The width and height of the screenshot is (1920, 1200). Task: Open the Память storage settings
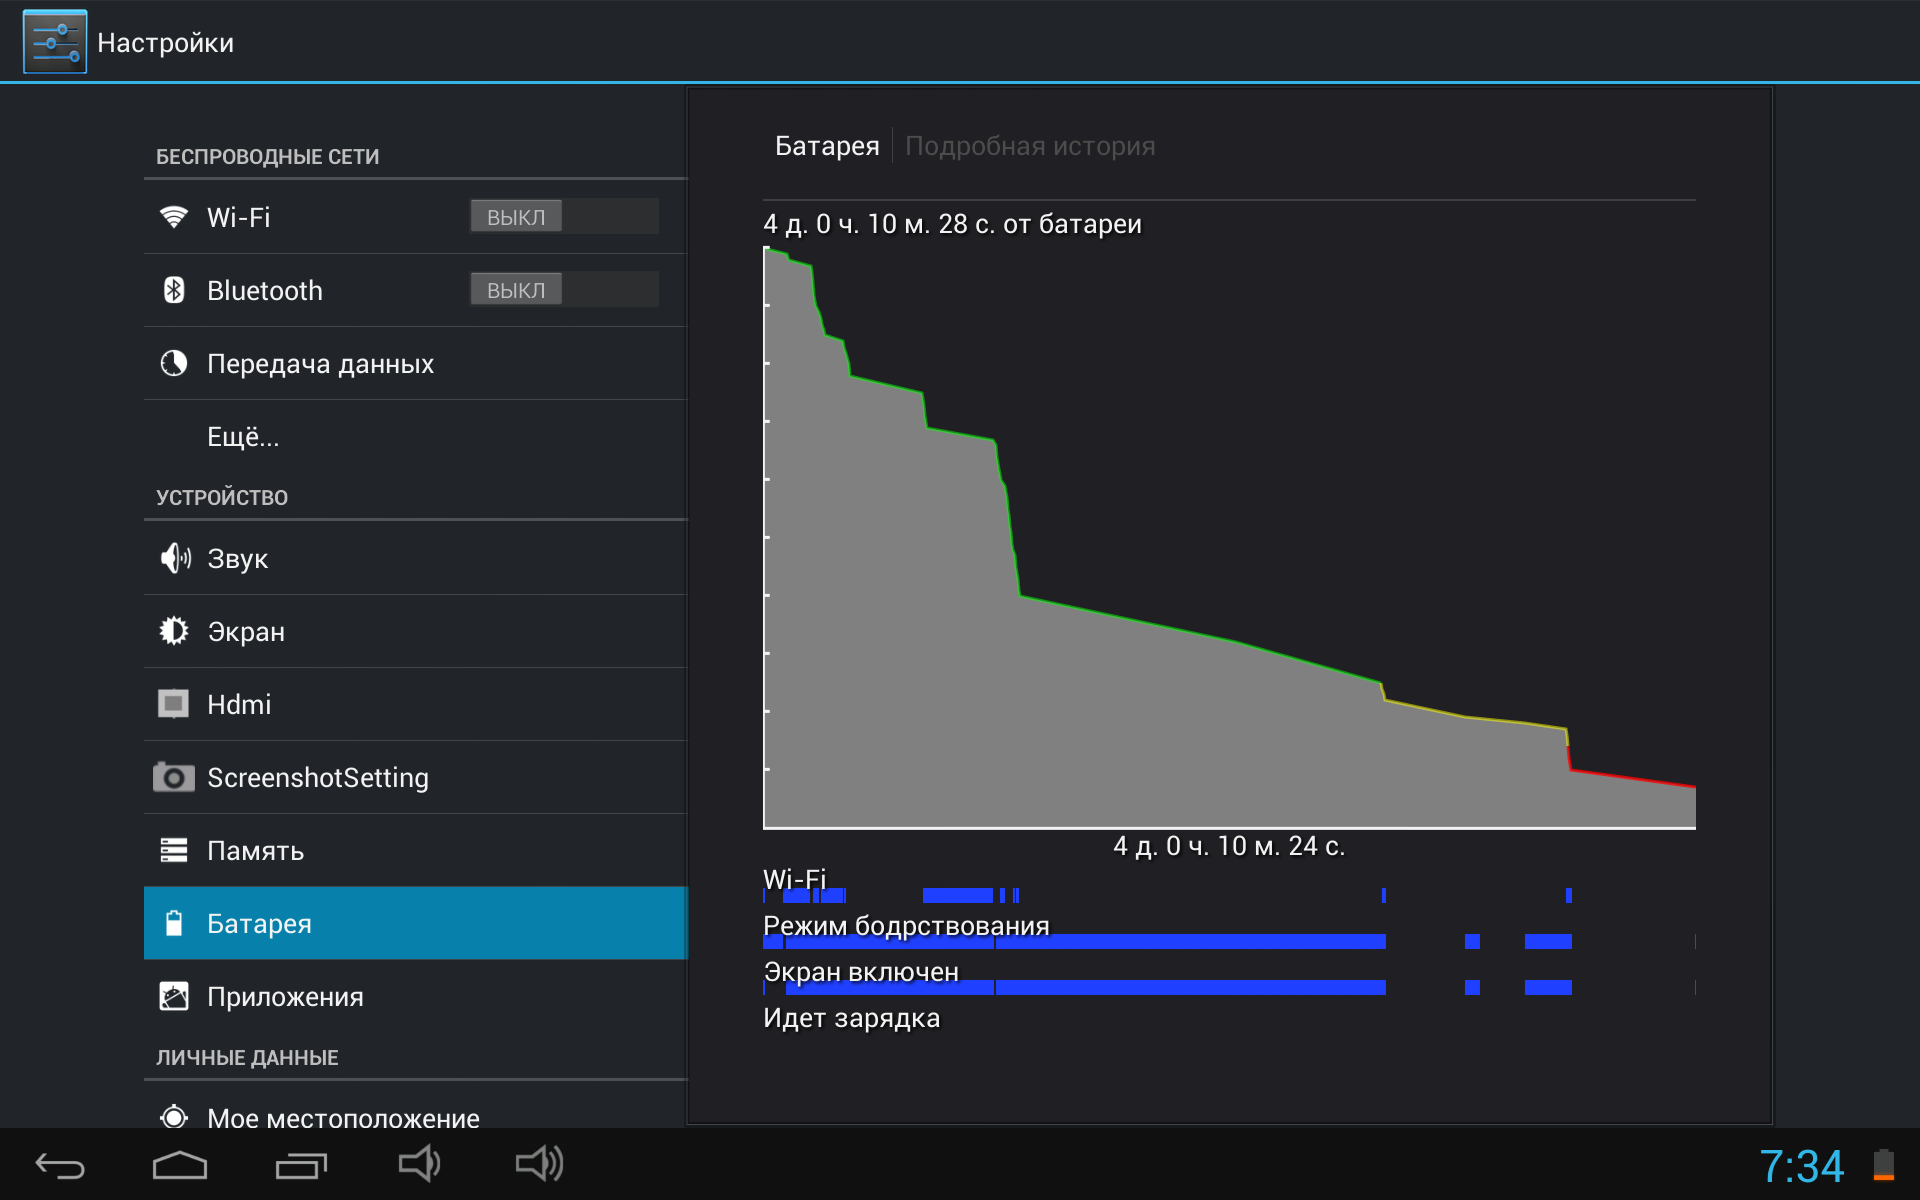click(x=256, y=851)
